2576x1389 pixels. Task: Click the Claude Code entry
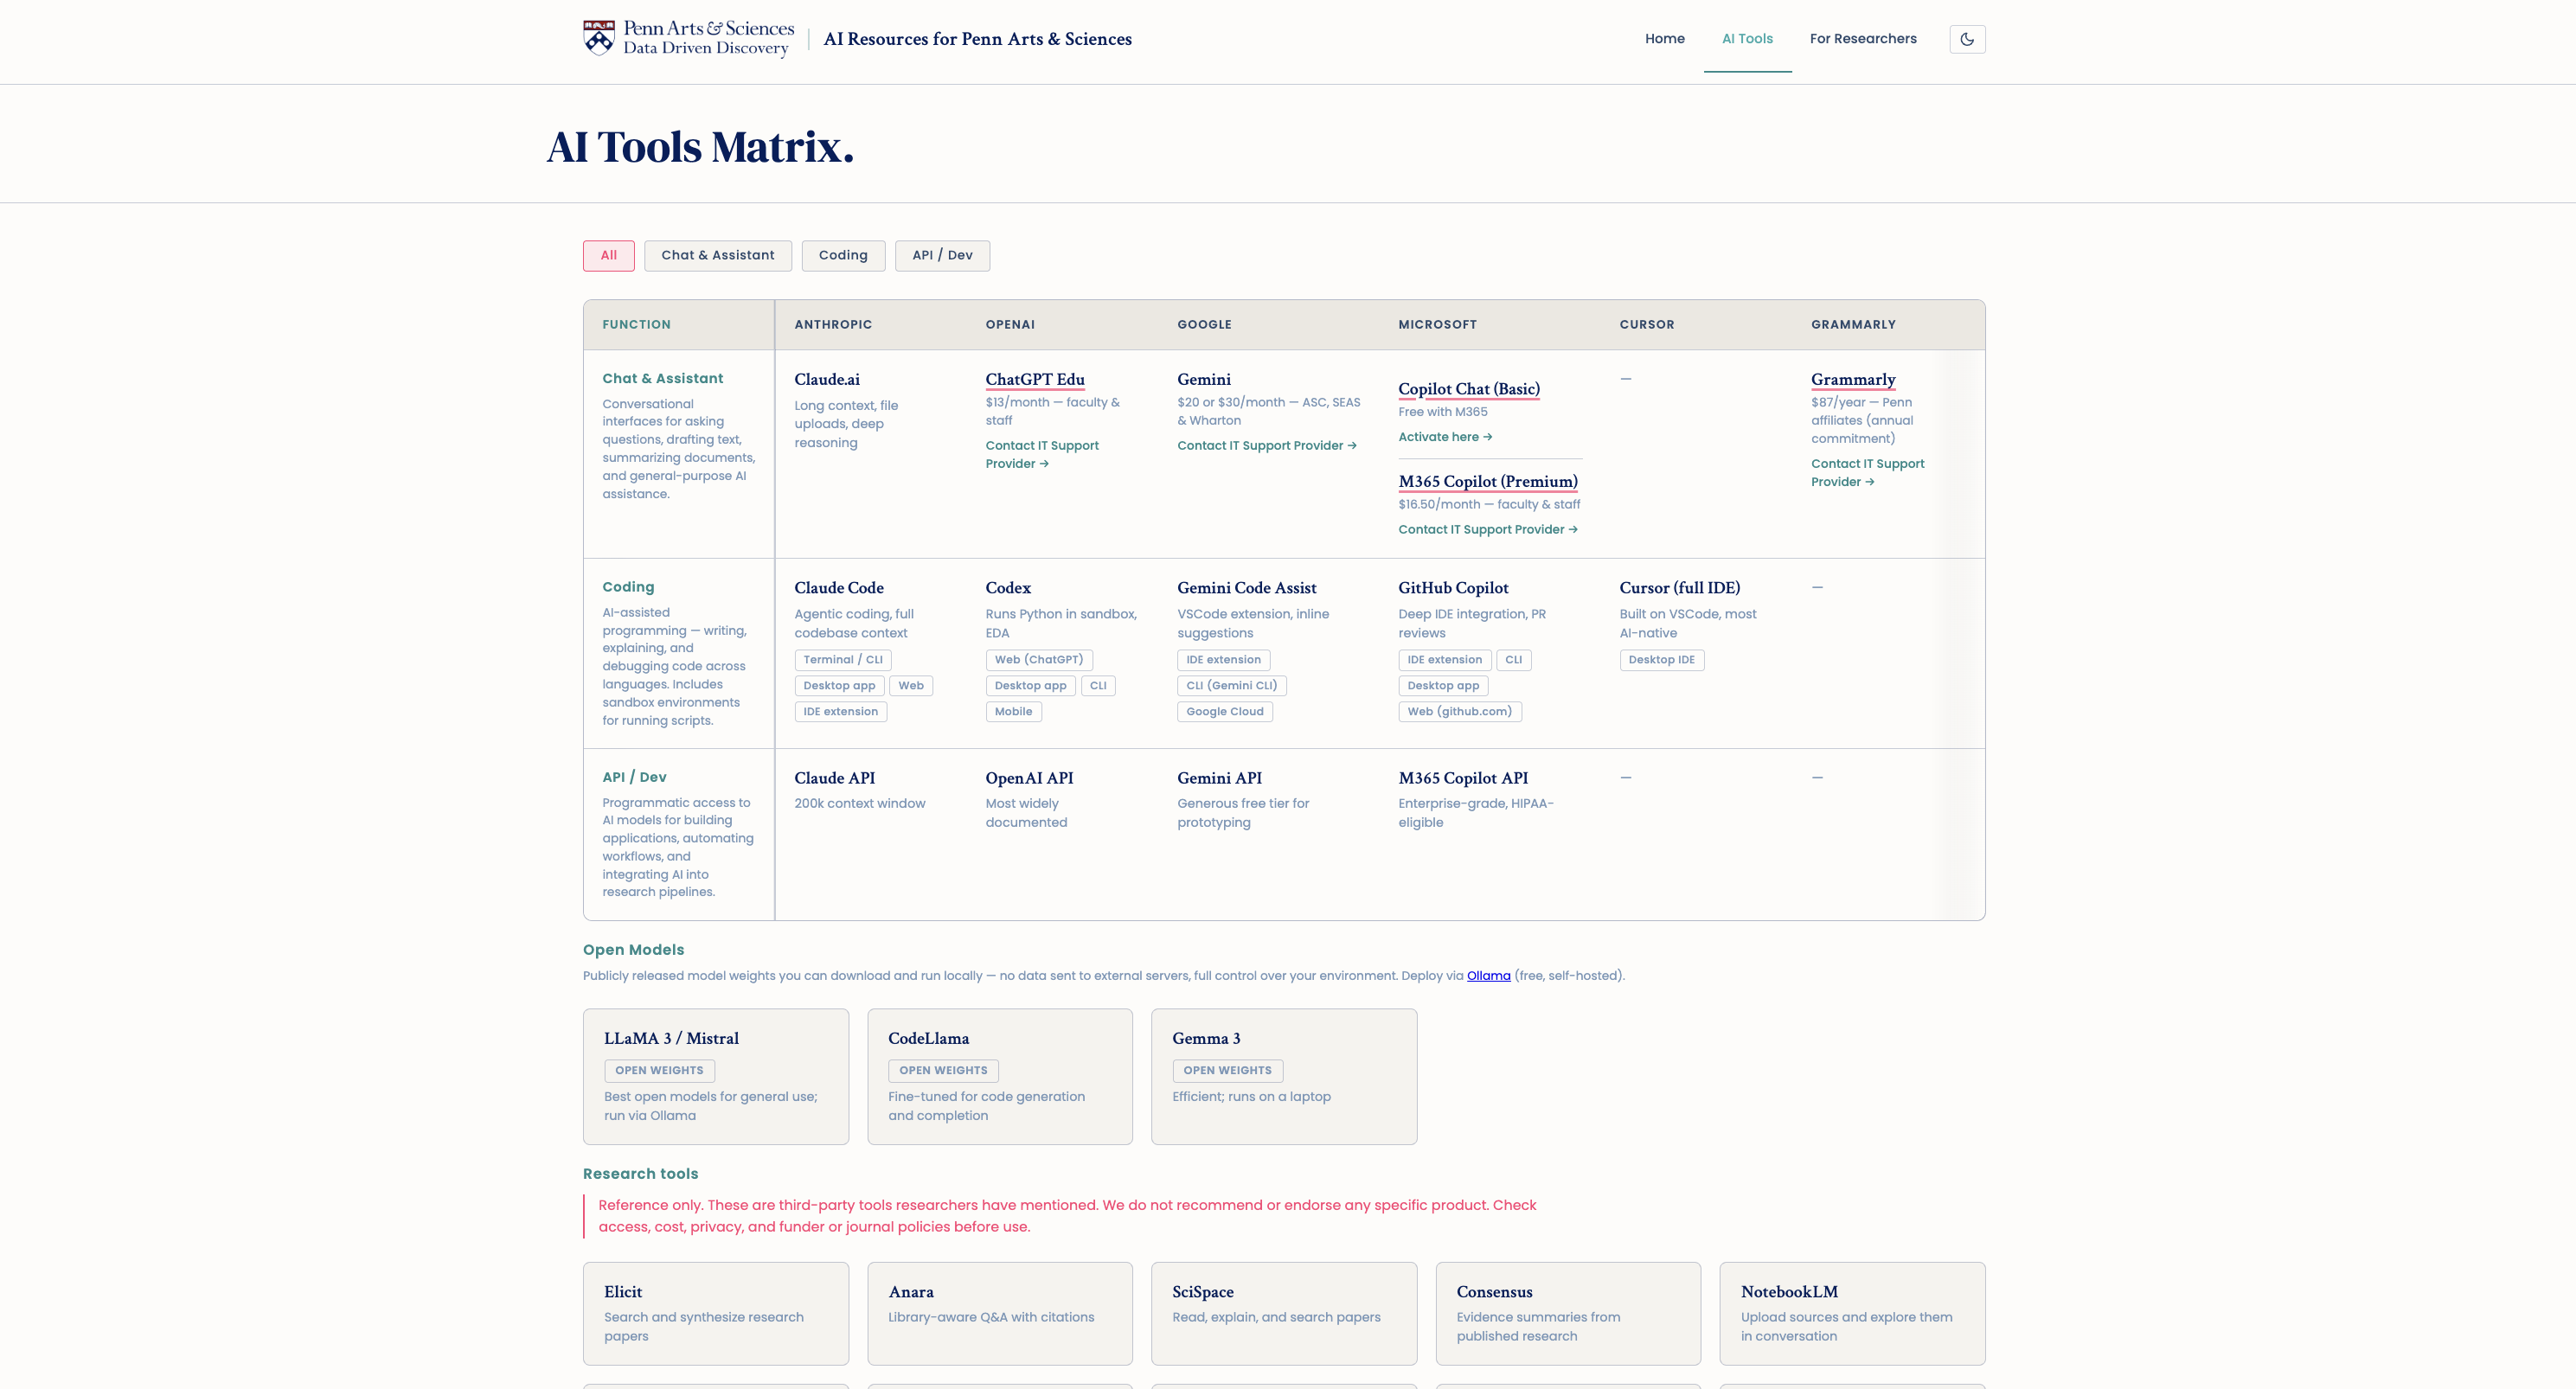click(839, 588)
